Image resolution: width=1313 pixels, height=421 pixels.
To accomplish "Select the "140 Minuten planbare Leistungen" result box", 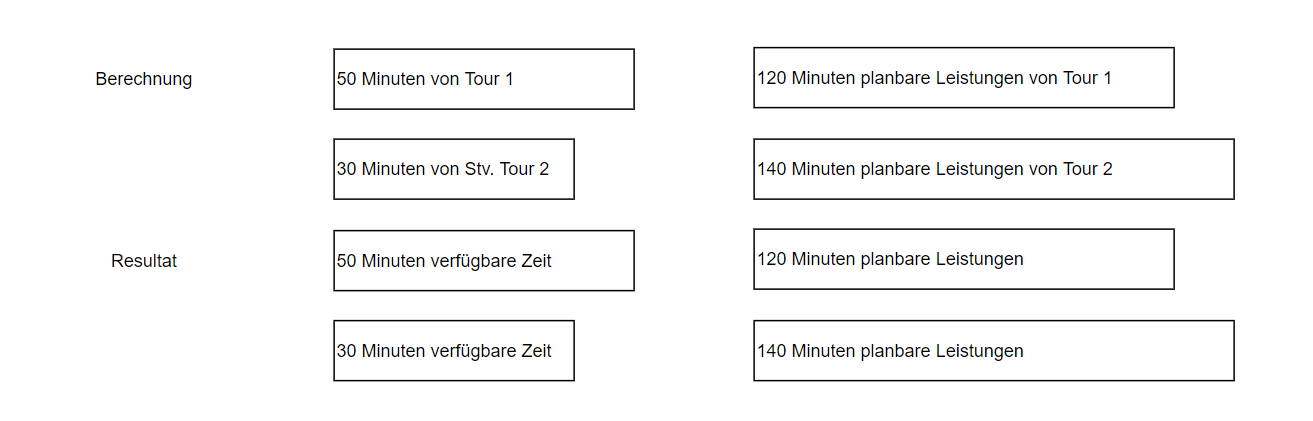I will [x=994, y=351].
